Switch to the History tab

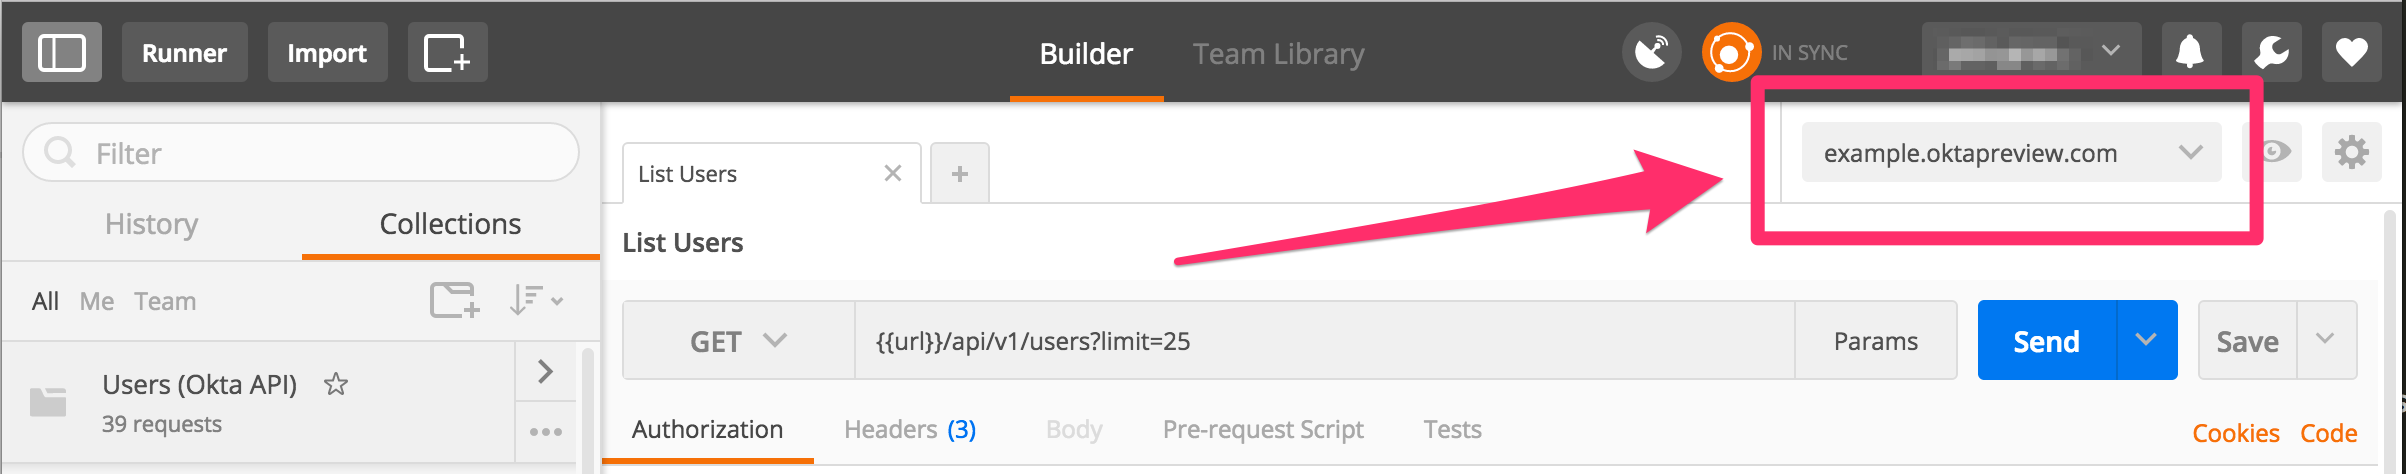152,224
